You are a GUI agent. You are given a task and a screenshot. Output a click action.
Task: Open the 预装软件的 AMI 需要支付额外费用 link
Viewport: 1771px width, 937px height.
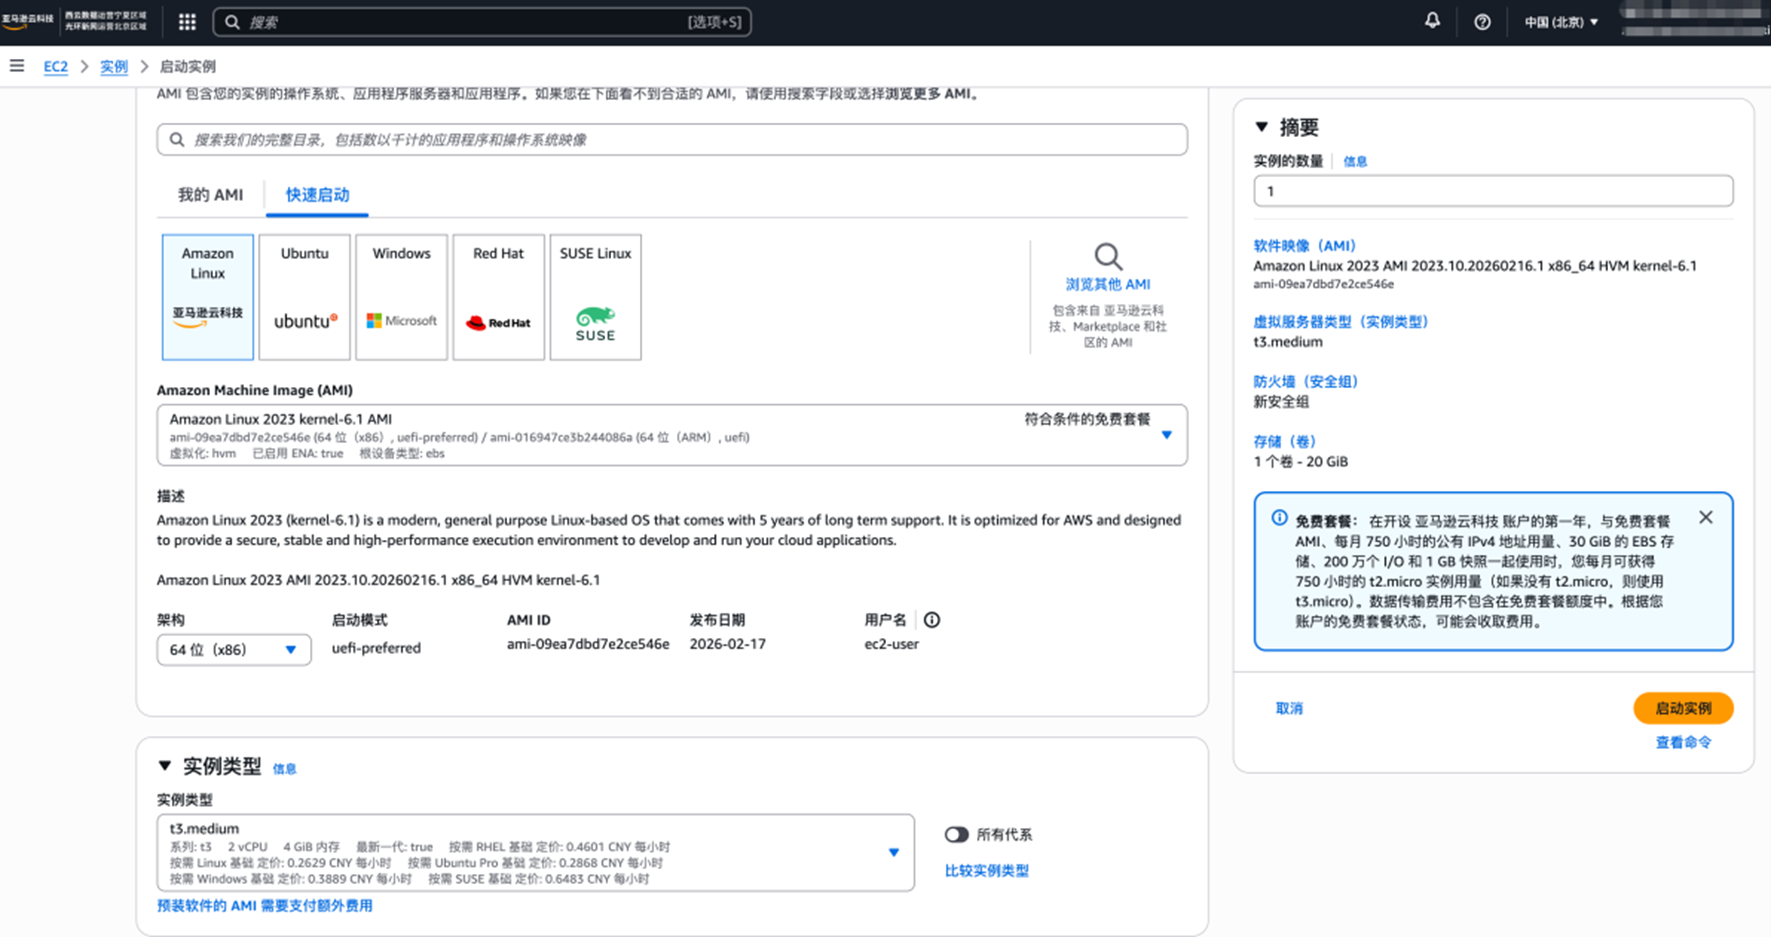pos(265,905)
